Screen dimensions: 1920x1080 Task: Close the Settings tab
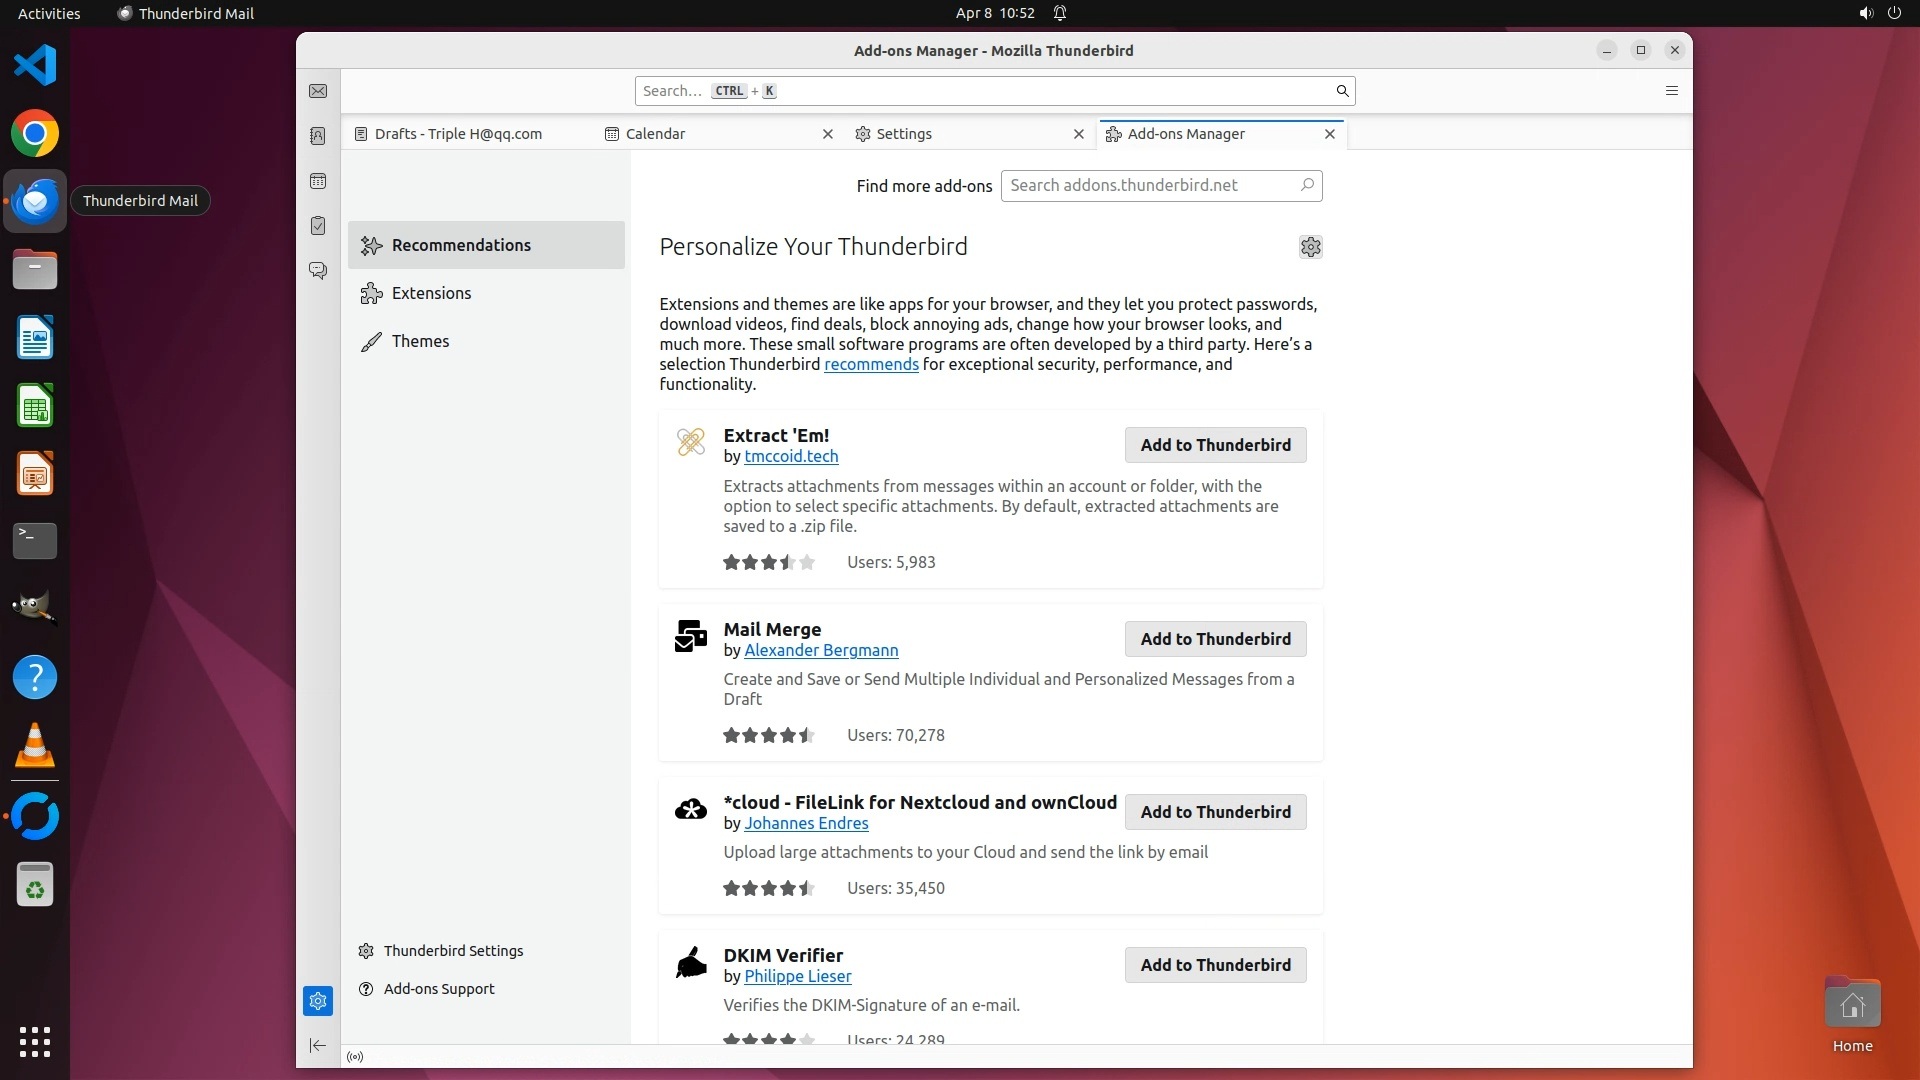1078,134
